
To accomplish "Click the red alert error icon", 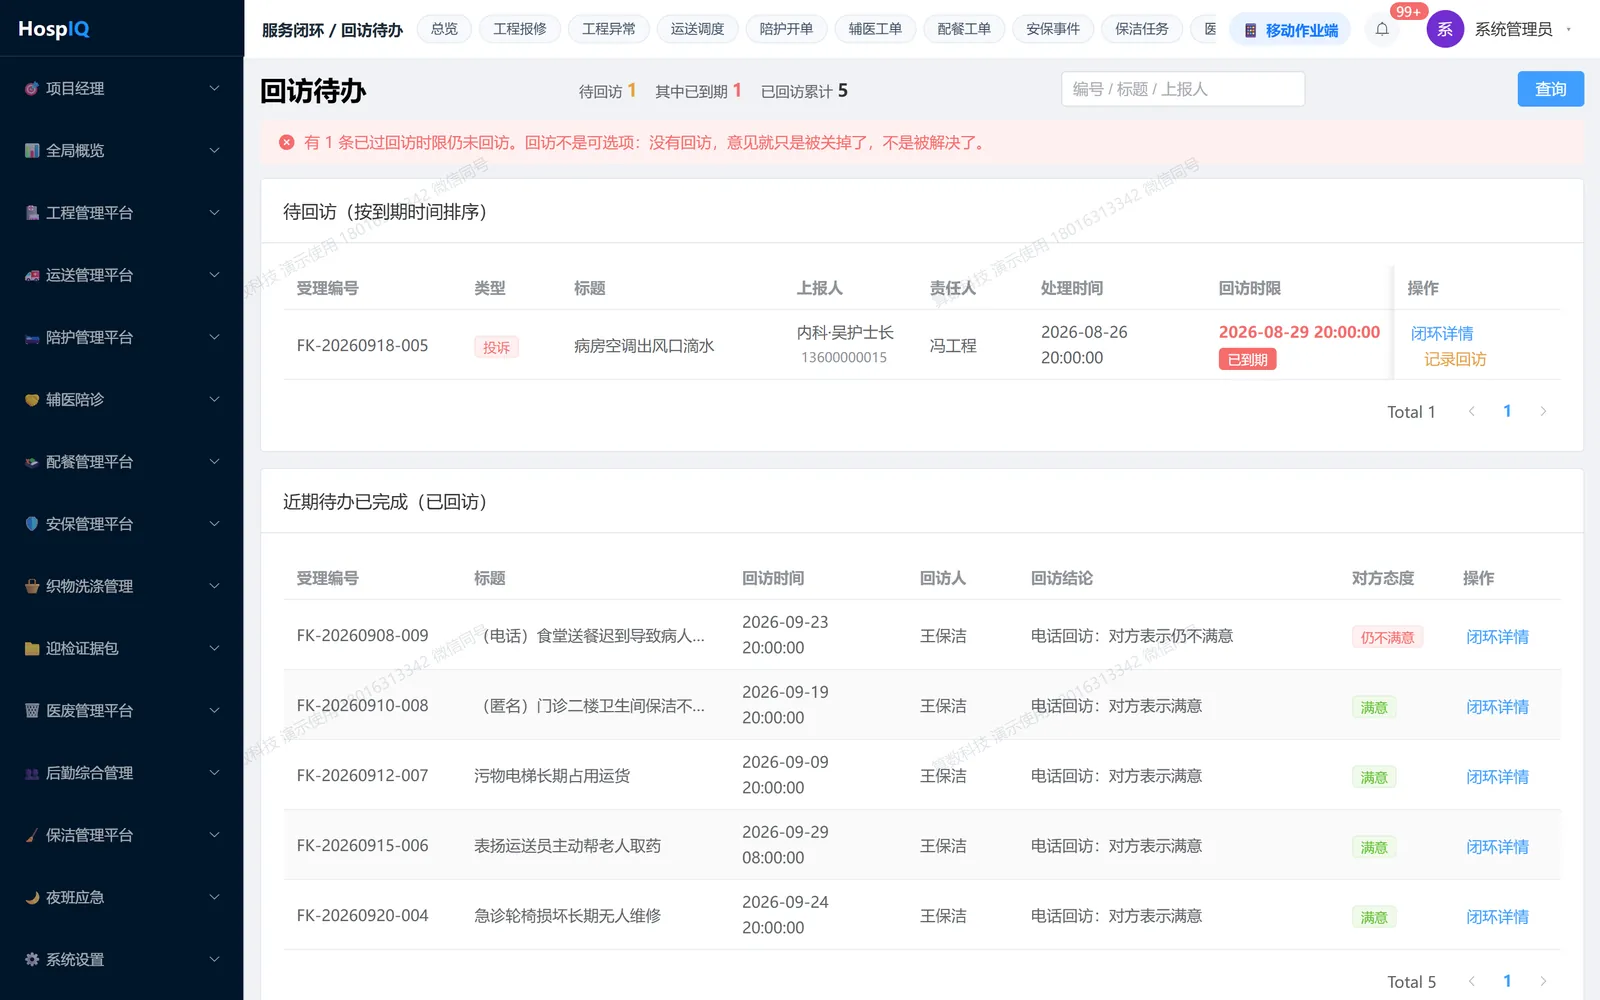I will (x=287, y=143).
